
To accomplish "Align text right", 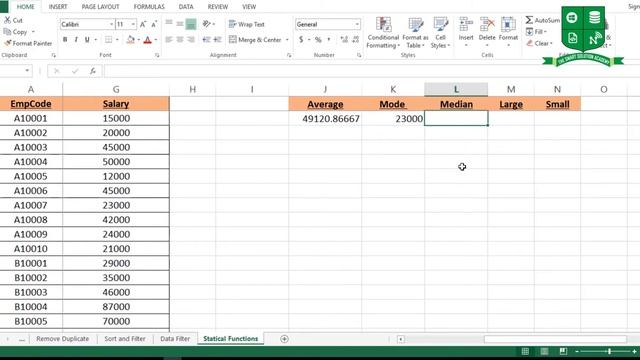I will [x=191, y=40].
